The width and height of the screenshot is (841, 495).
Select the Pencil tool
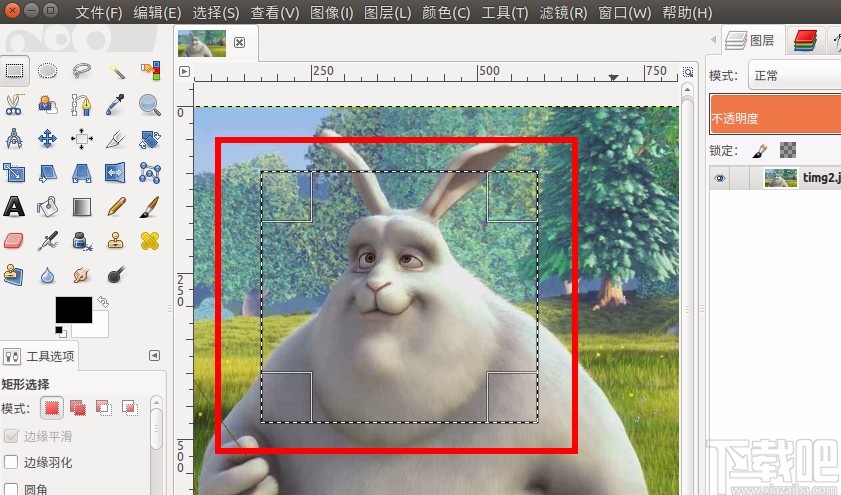pos(116,207)
